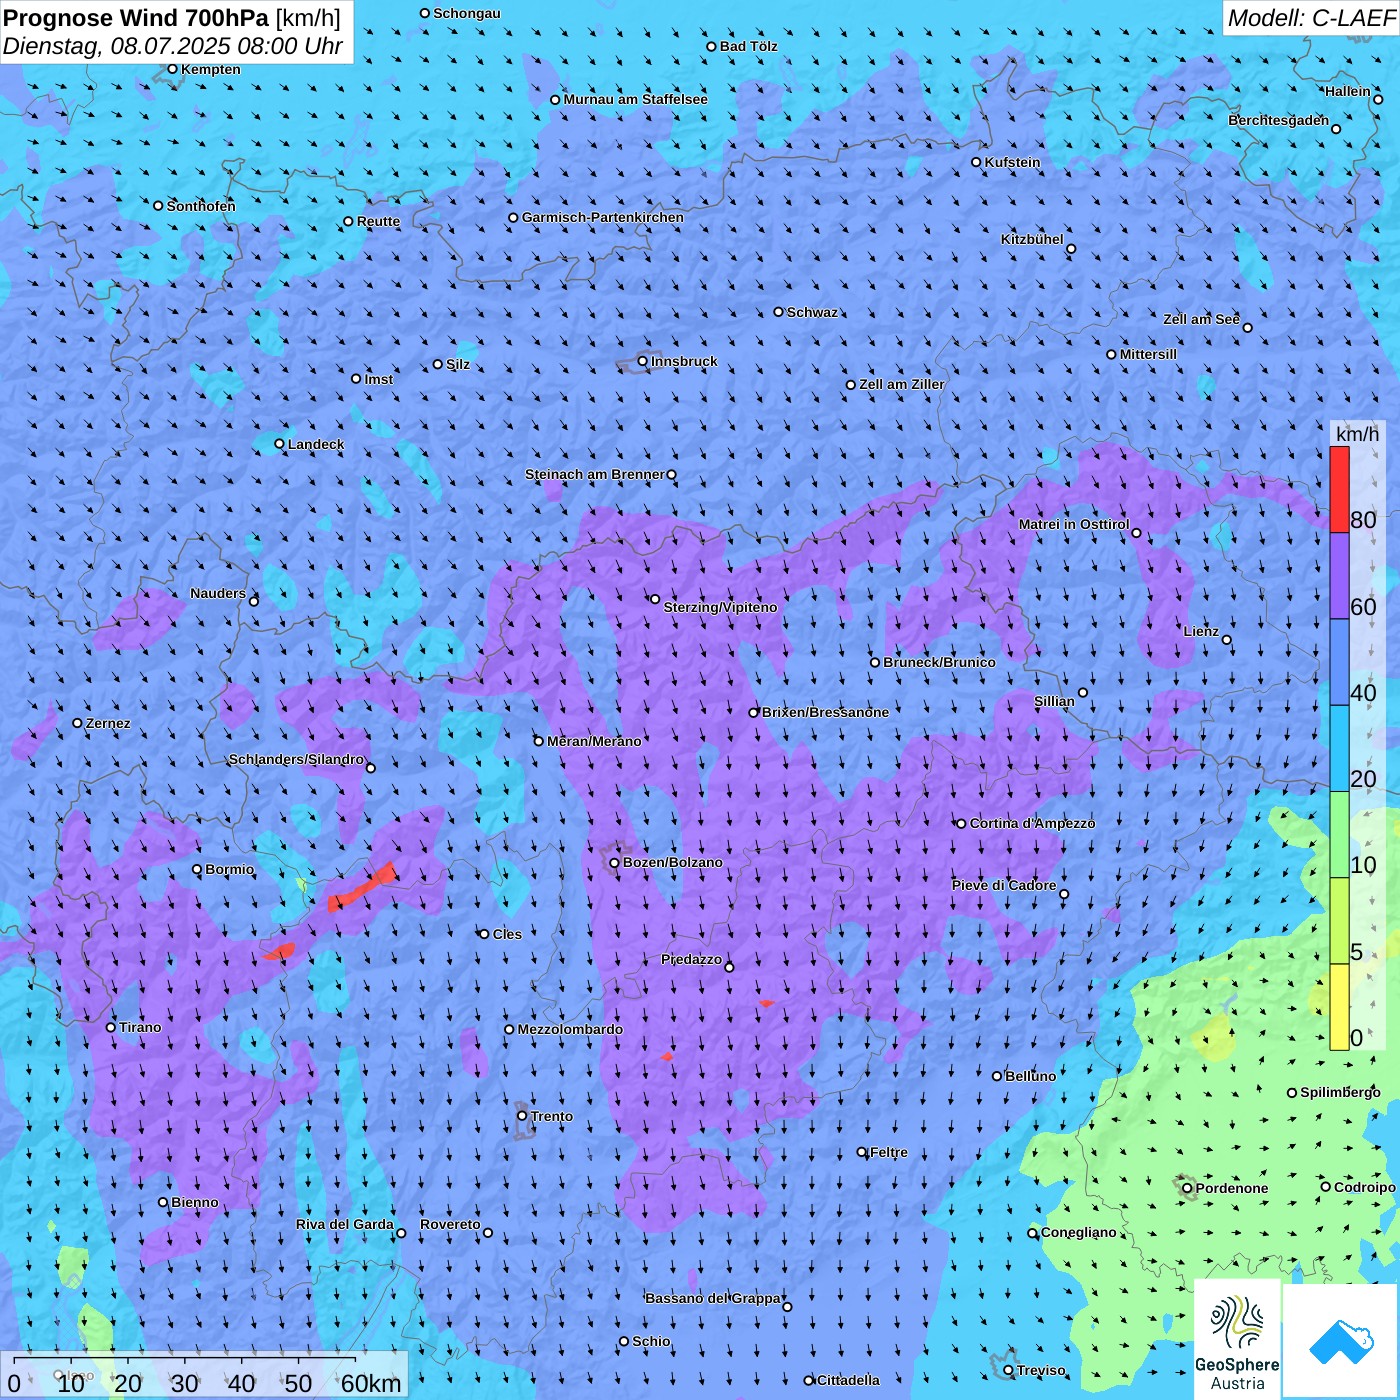Click the 'Conegliano' label
Viewport: 1400px width, 1400px height.
tap(1079, 1232)
